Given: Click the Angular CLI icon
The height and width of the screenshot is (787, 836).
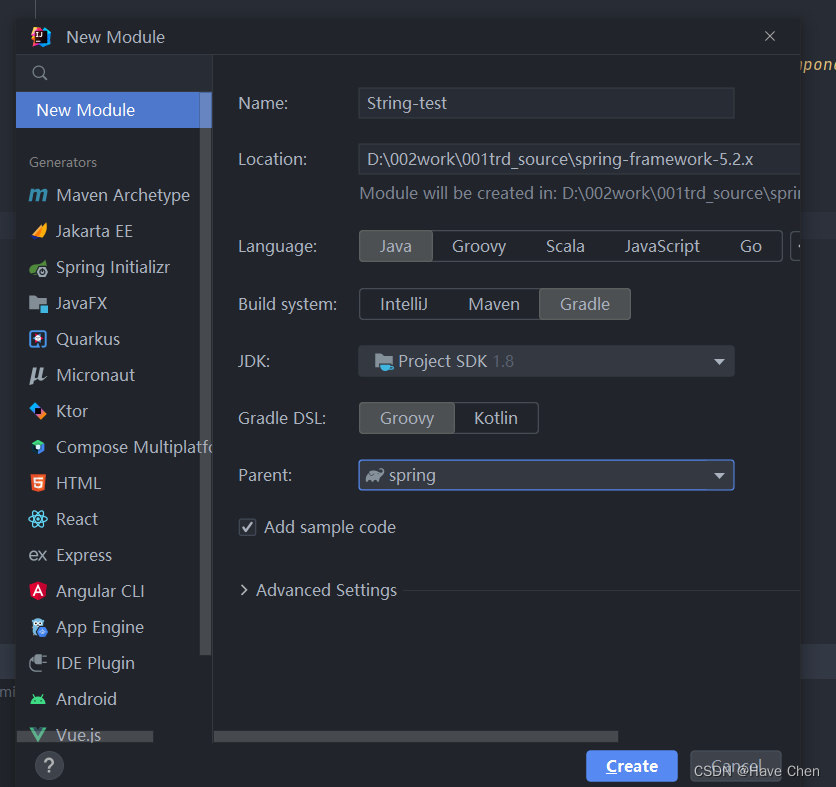Looking at the screenshot, I should (x=38, y=591).
